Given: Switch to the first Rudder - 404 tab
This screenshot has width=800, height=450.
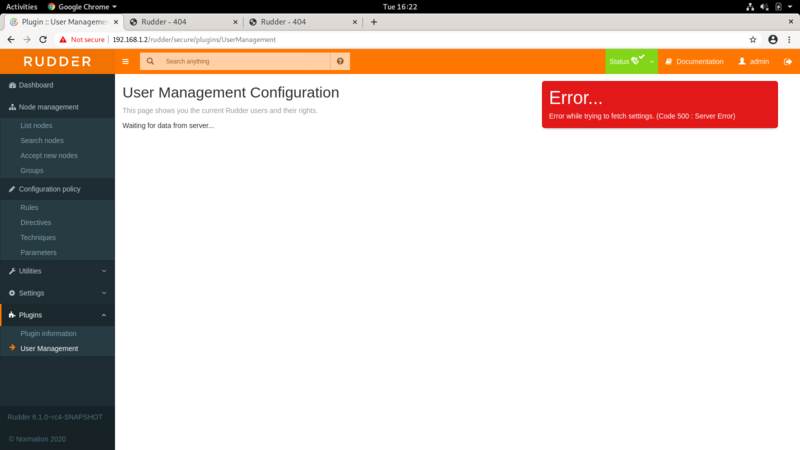Looking at the screenshot, I should [x=183, y=22].
